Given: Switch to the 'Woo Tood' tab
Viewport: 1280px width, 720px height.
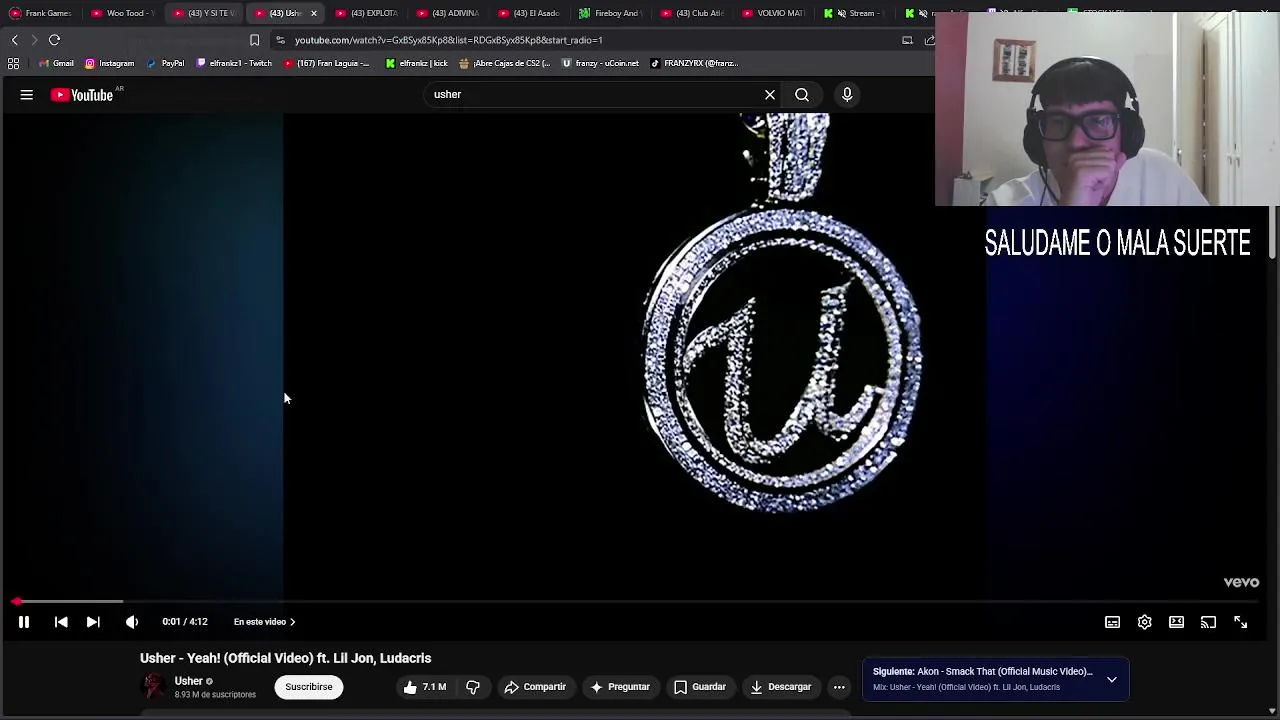Looking at the screenshot, I should (x=124, y=13).
